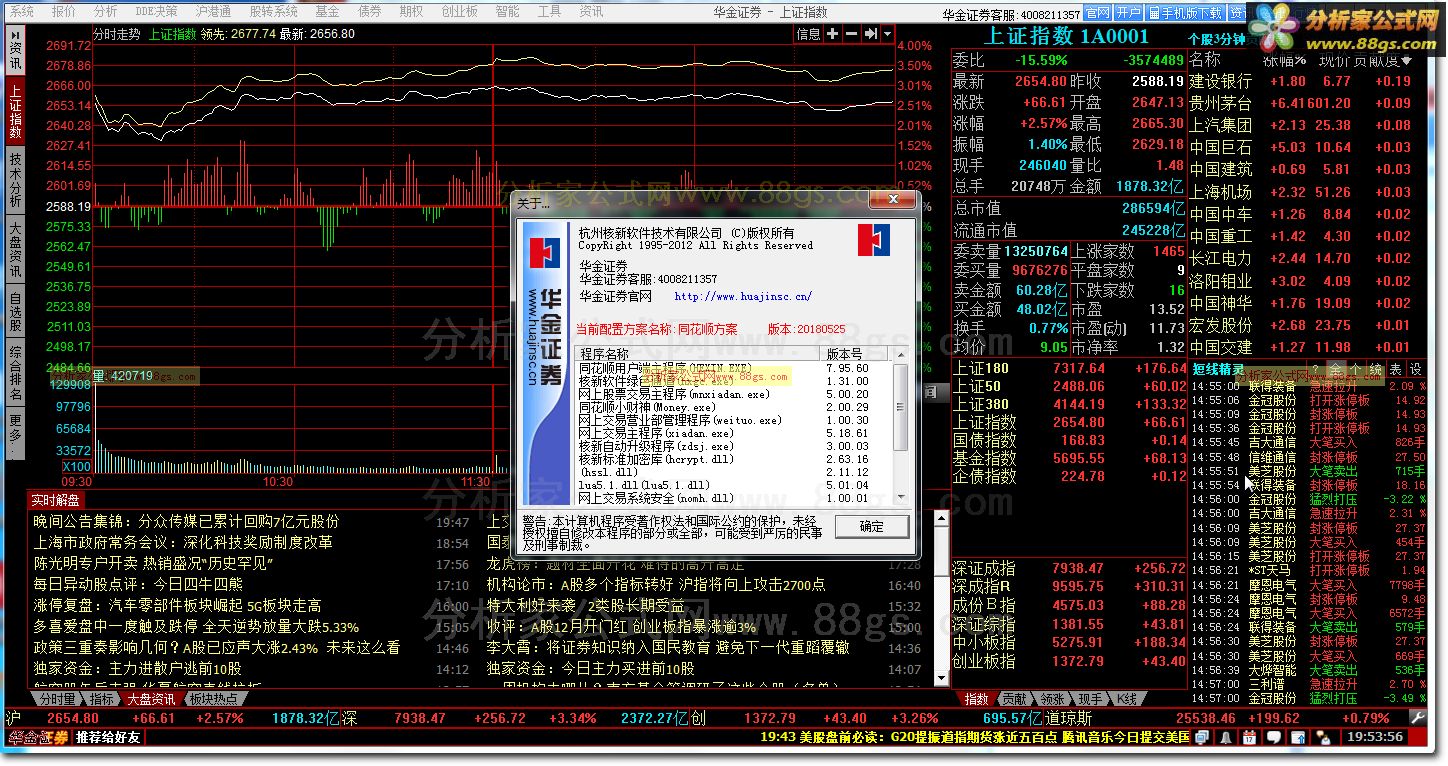Open the chart header dropdown arrow

click(x=886, y=34)
